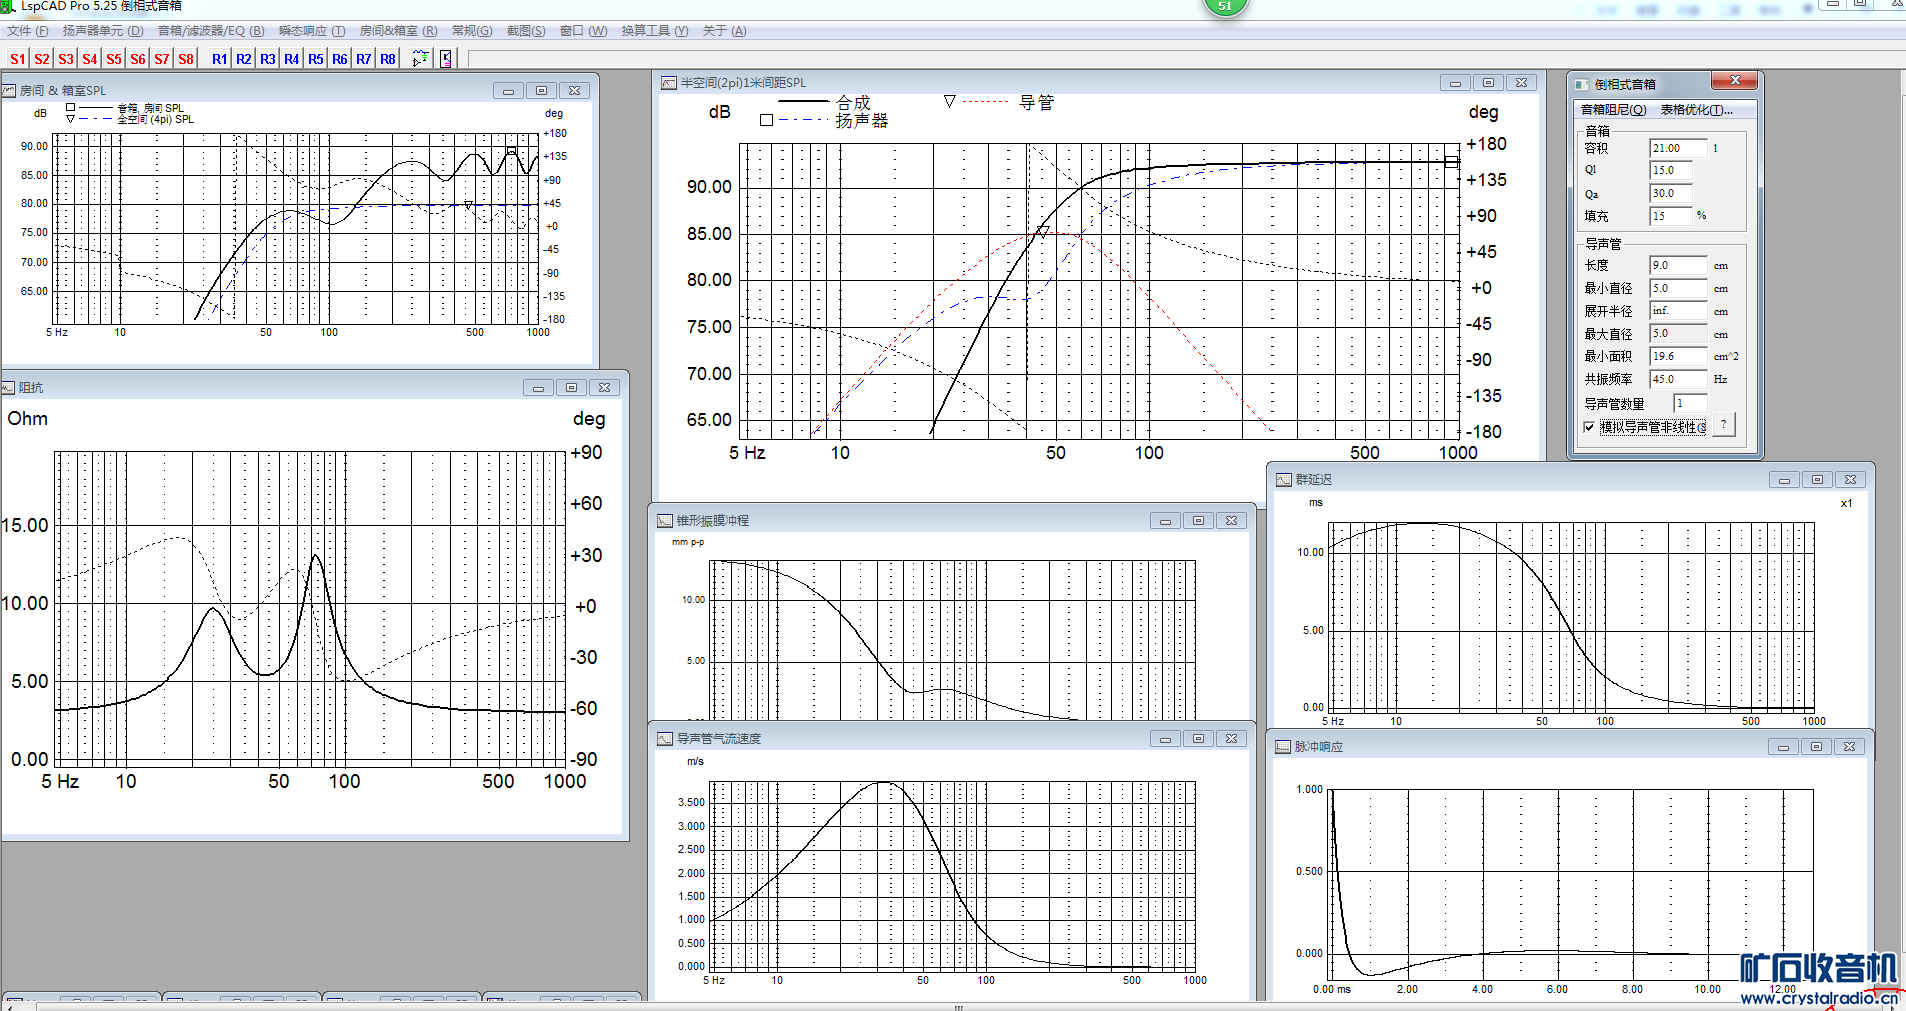Viewport: 1906px width, 1011px height.
Task: Expand the 换算工具 (Y) menu
Action: (x=654, y=31)
